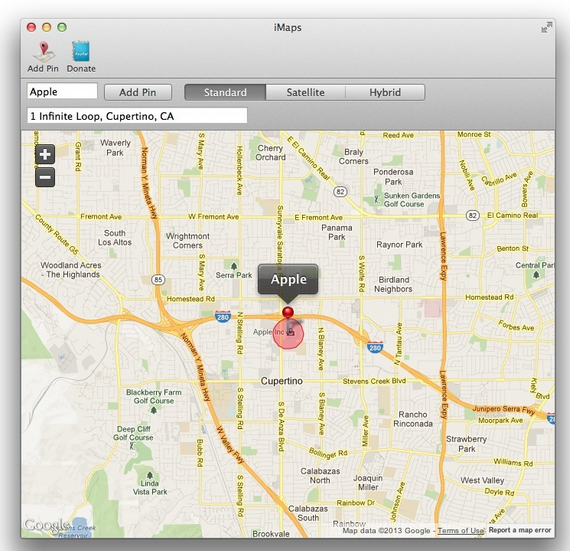Image resolution: width=570 pixels, height=551 pixels.
Task: Click the Calabazas South label
Action: pos(308,513)
